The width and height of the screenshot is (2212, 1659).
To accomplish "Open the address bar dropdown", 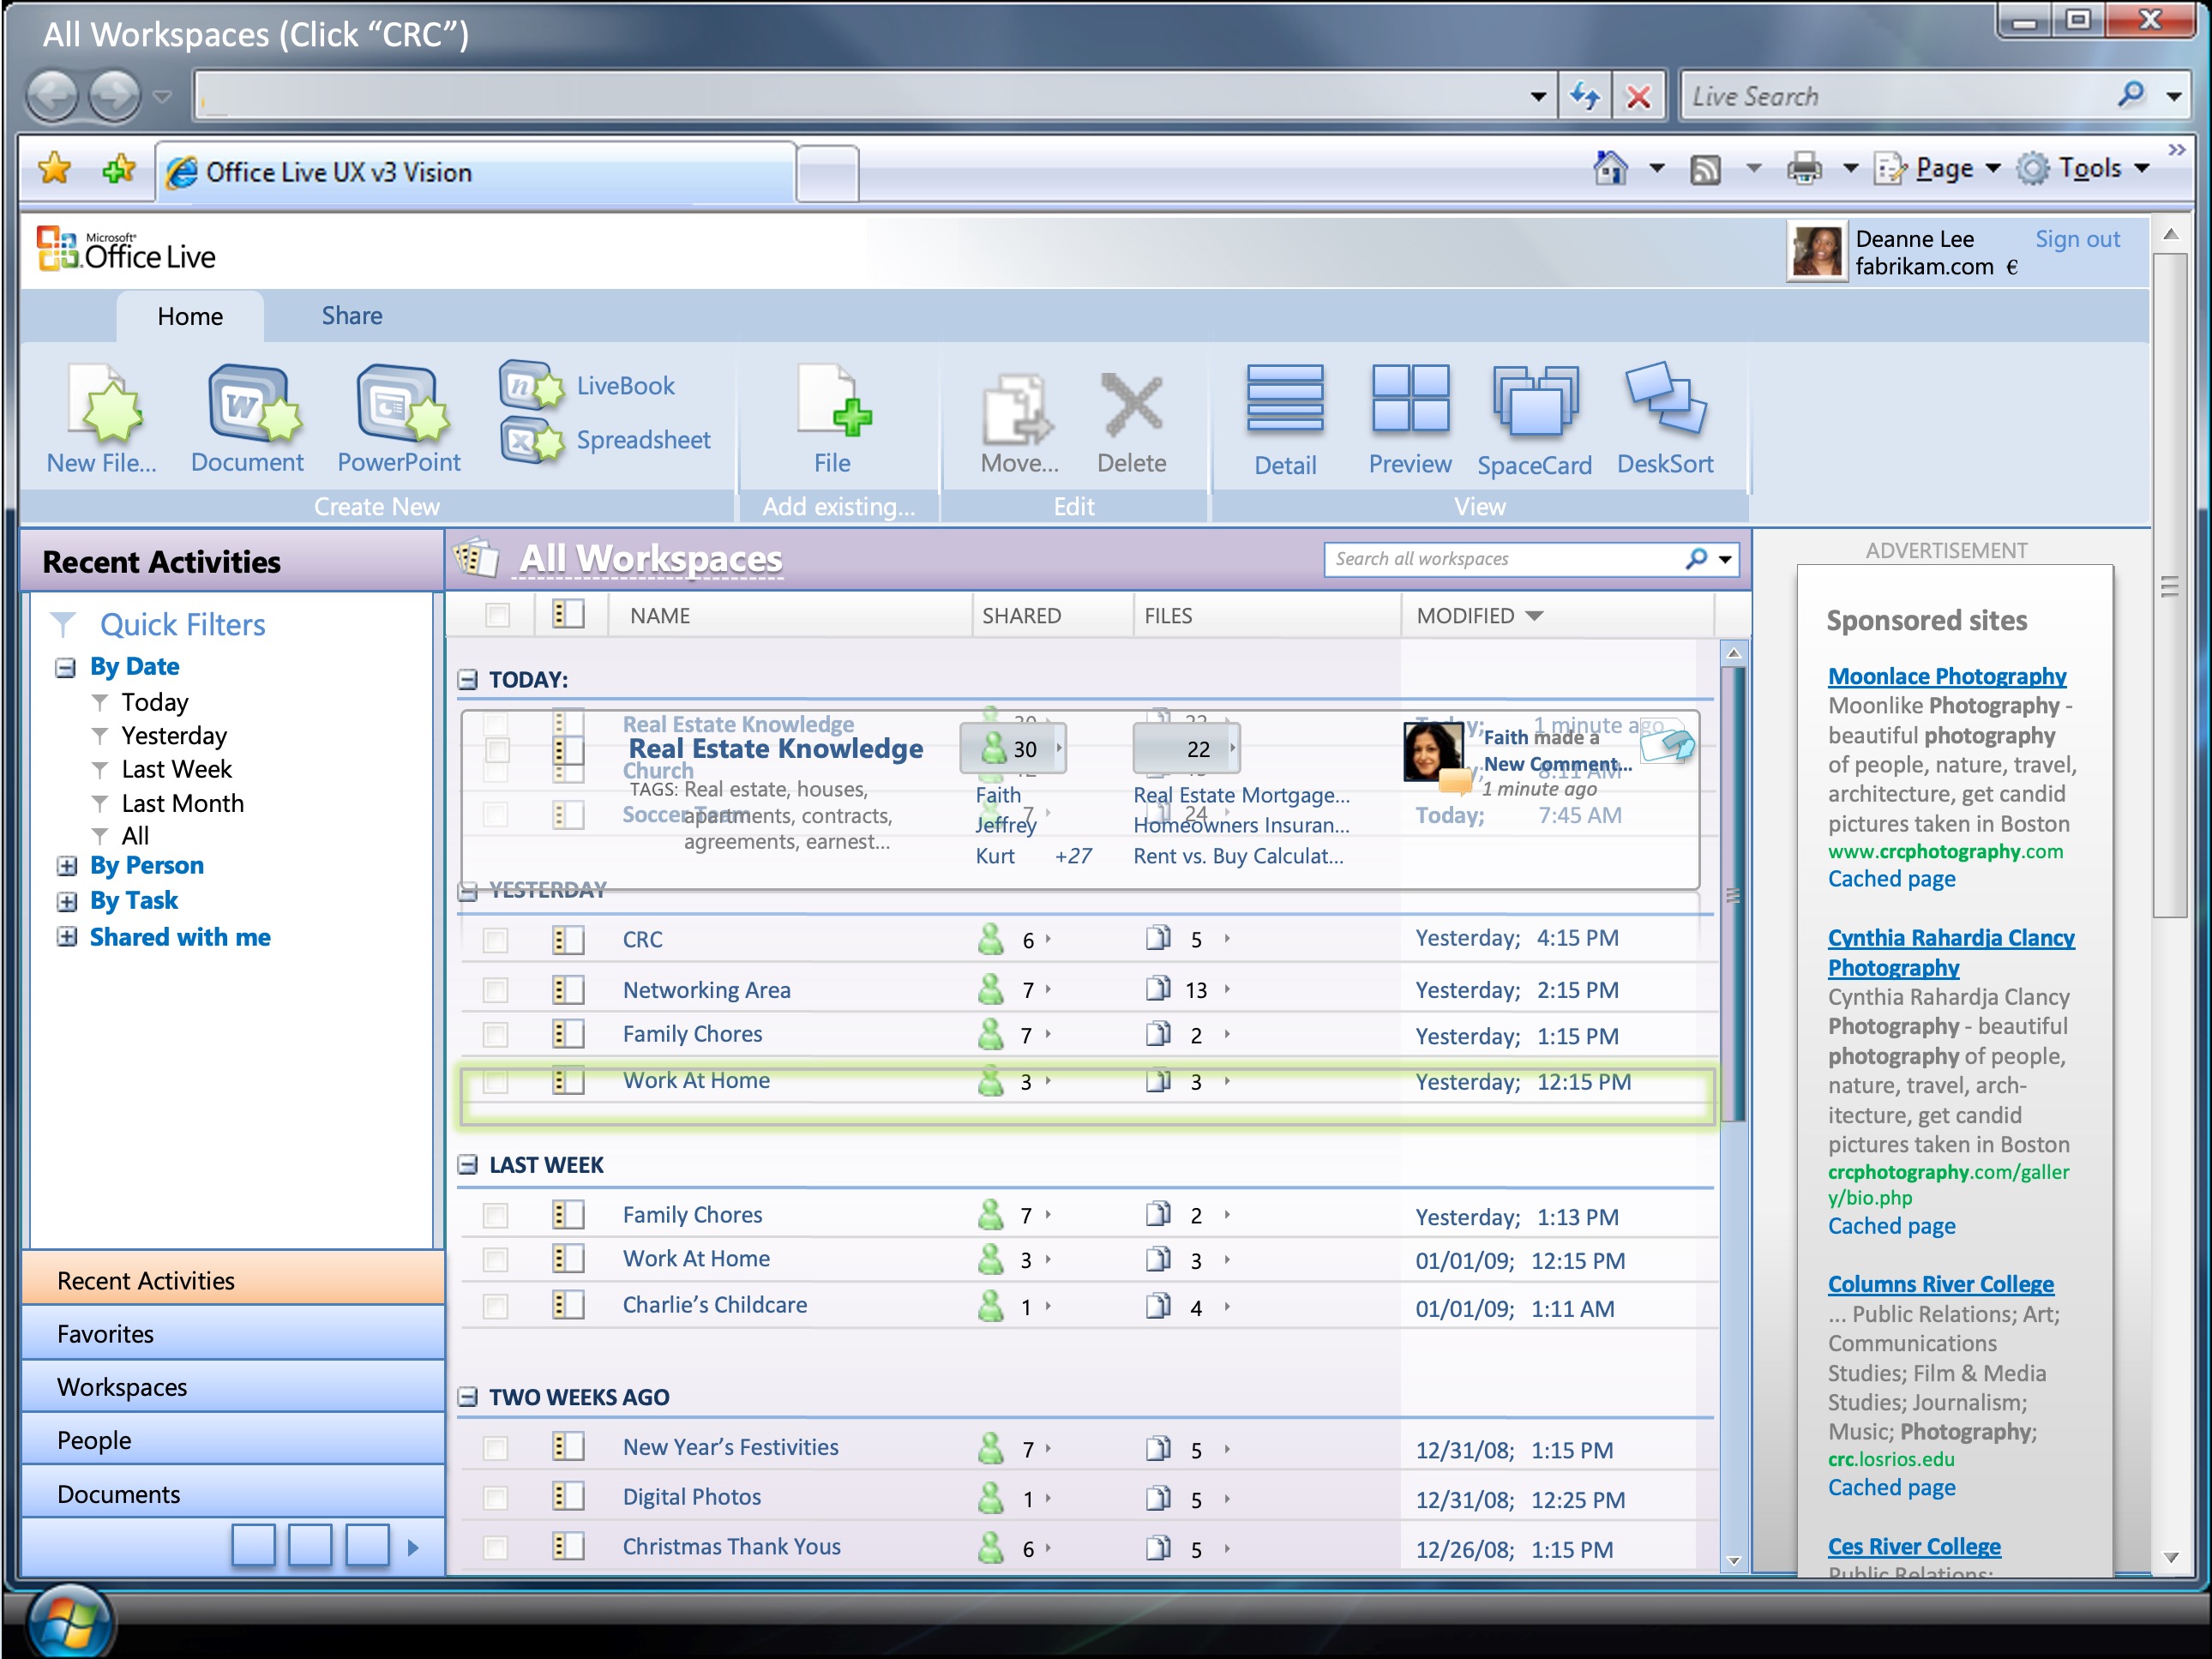I will click(x=1537, y=97).
